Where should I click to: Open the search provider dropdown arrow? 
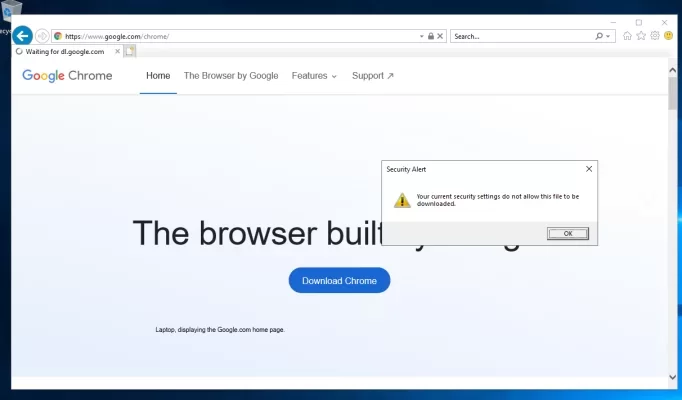(x=610, y=36)
